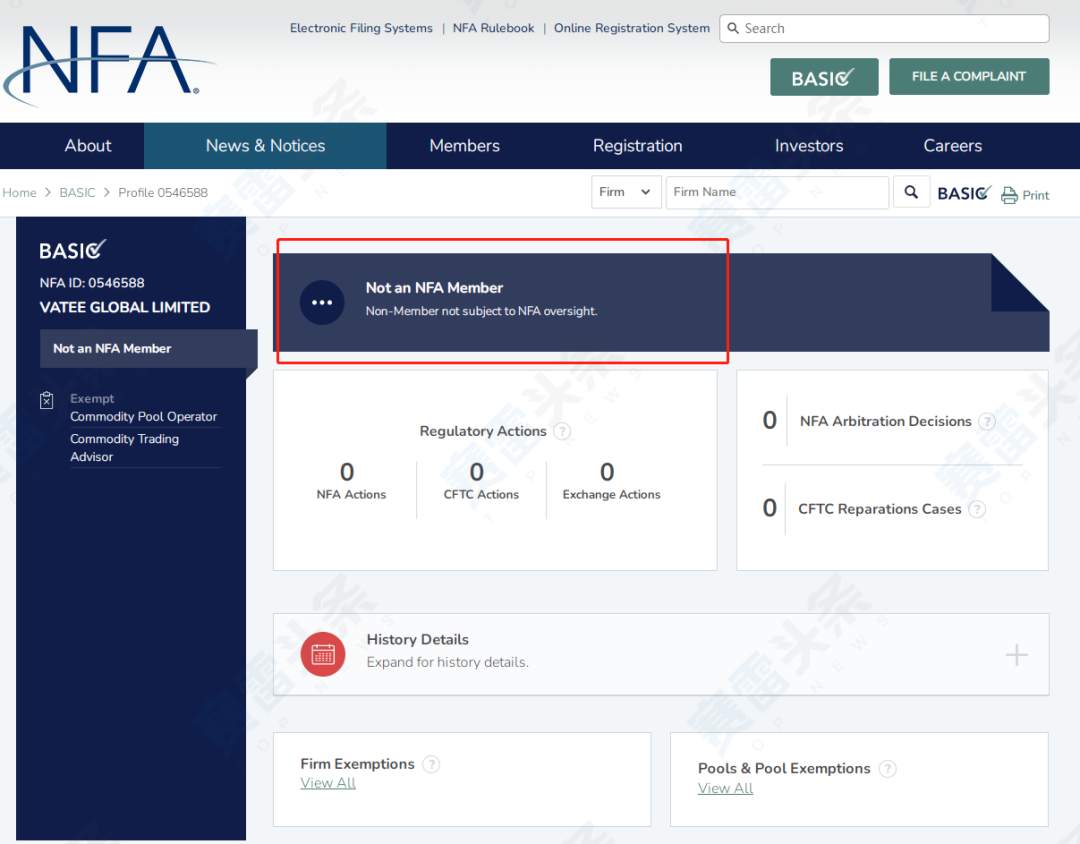Expand History Details with the plus icon

(1016, 655)
